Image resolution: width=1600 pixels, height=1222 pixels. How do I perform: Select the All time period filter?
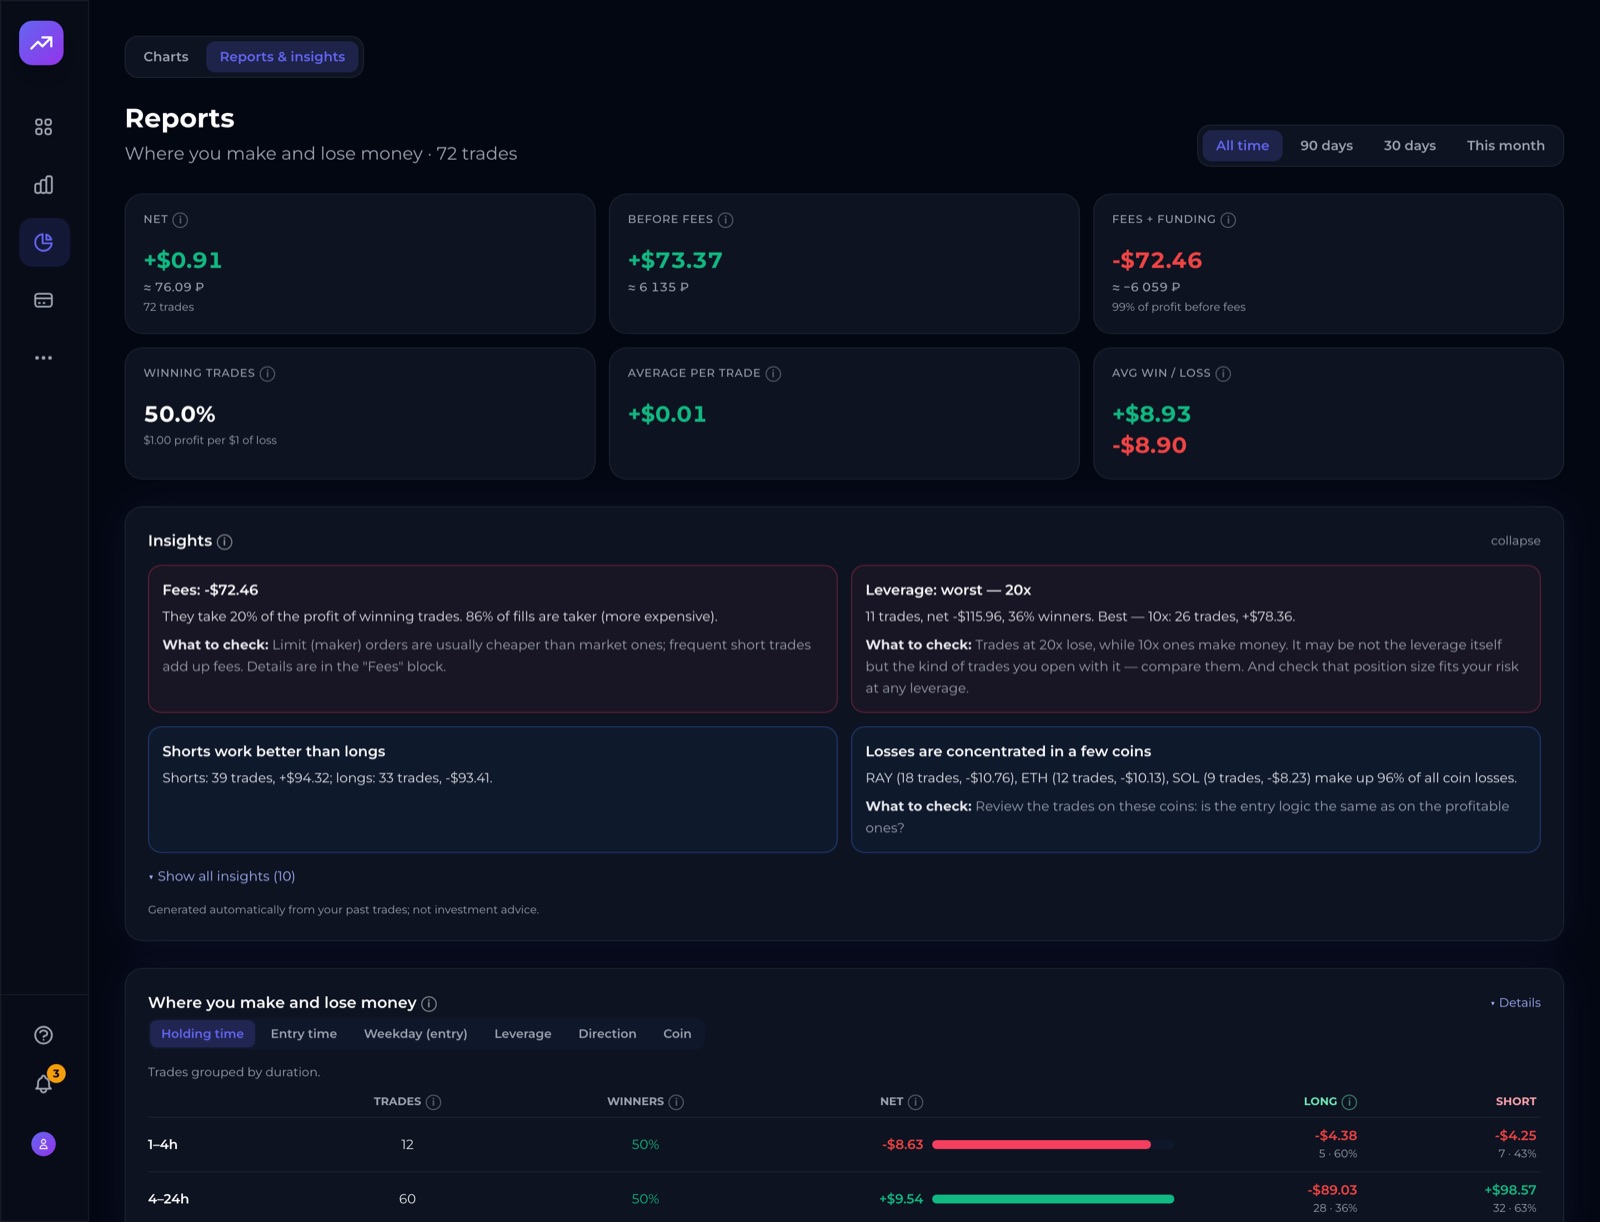click(x=1242, y=146)
